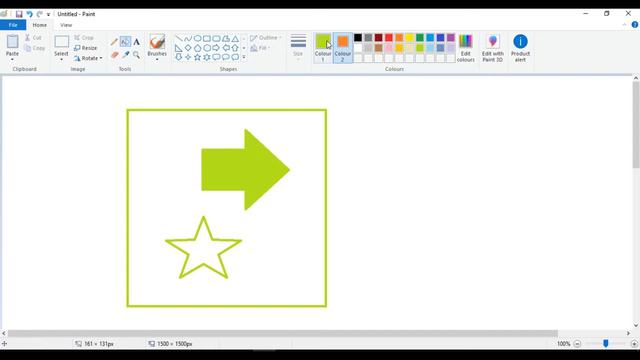Click the filled green arrow on canvas
The width and height of the screenshot is (640, 360).
245,170
